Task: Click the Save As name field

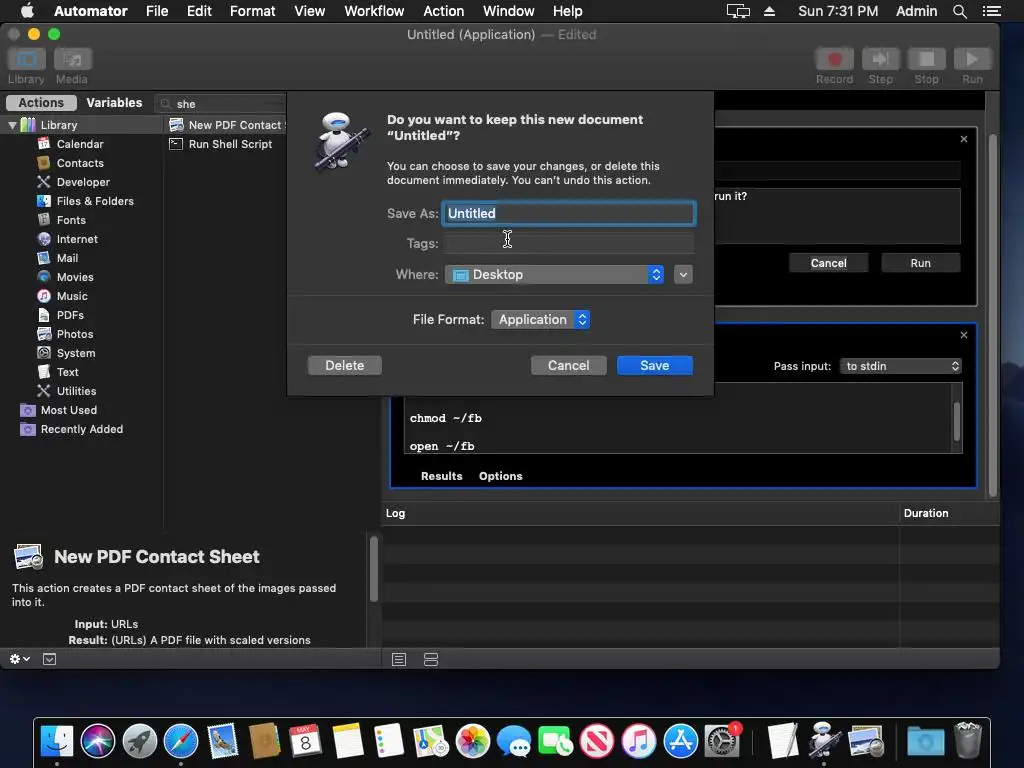Action: coord(569,214)
